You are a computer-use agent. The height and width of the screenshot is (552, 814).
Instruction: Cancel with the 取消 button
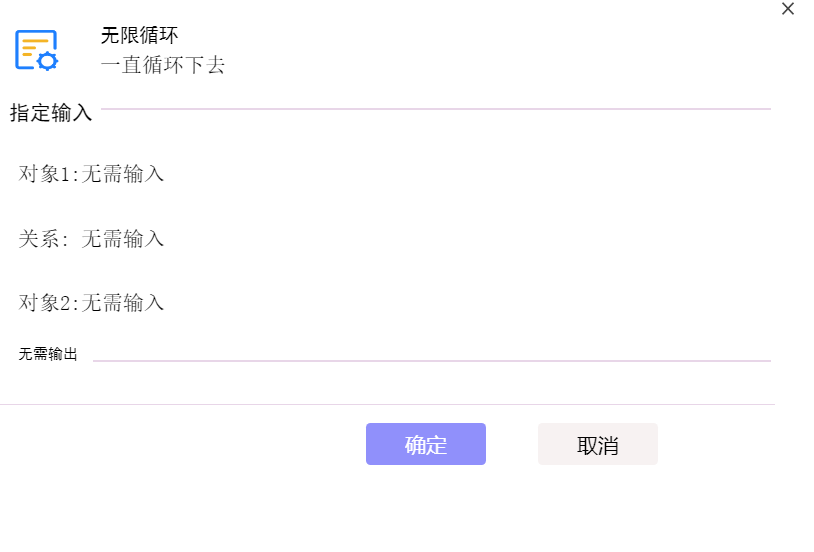(x=598, y=444)
